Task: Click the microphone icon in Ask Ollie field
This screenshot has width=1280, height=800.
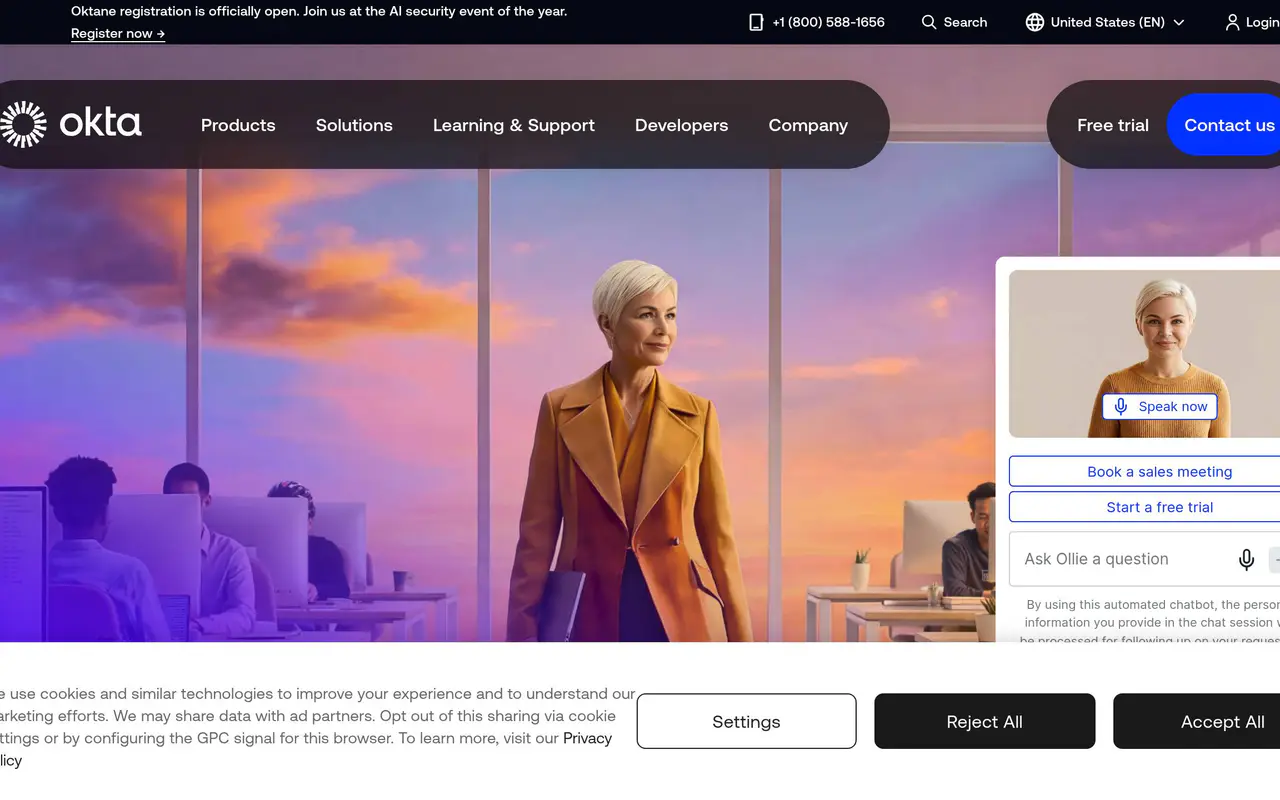Action: coord(1246,560)
